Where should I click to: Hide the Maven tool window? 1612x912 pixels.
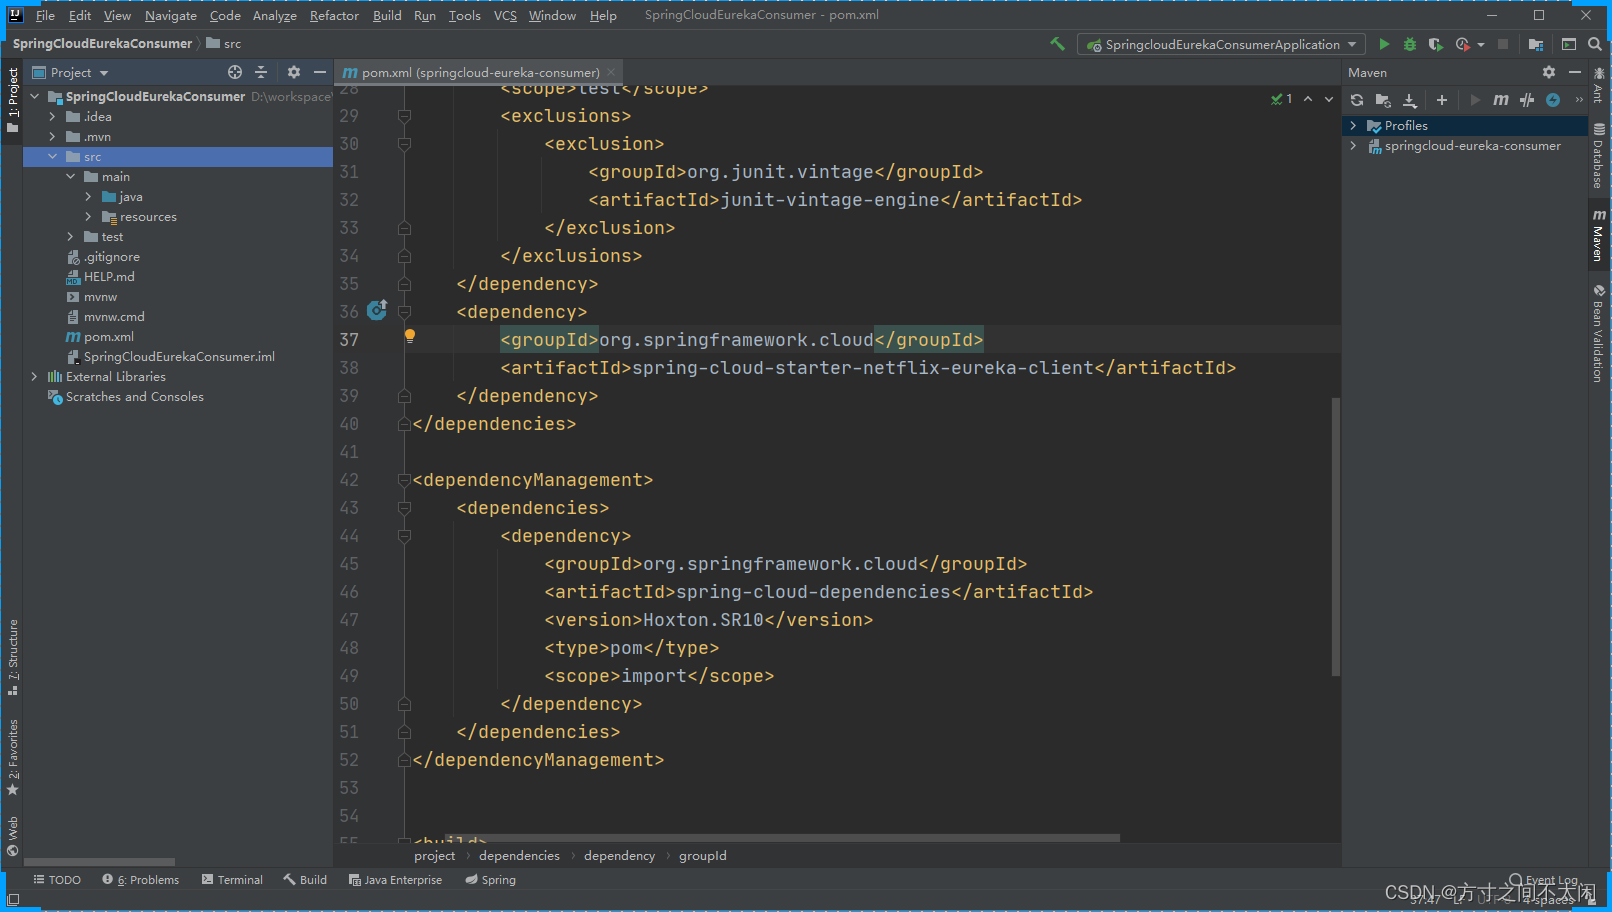pos(1575,72)
